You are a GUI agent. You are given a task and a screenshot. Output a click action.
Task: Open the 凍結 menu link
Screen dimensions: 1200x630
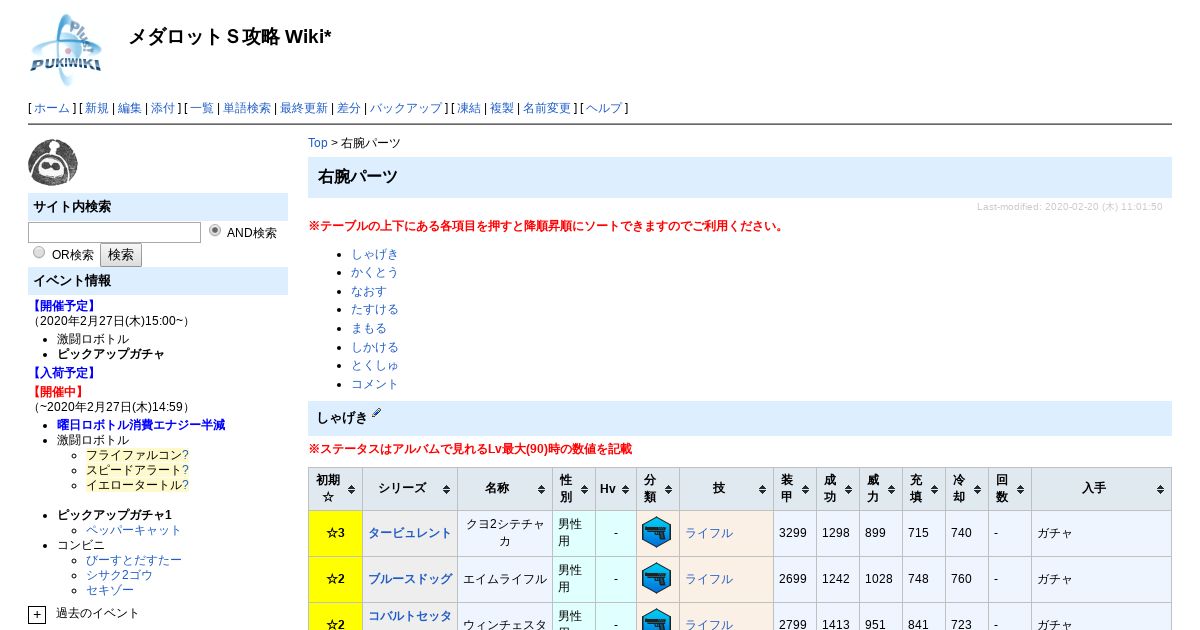click(469, 108)
